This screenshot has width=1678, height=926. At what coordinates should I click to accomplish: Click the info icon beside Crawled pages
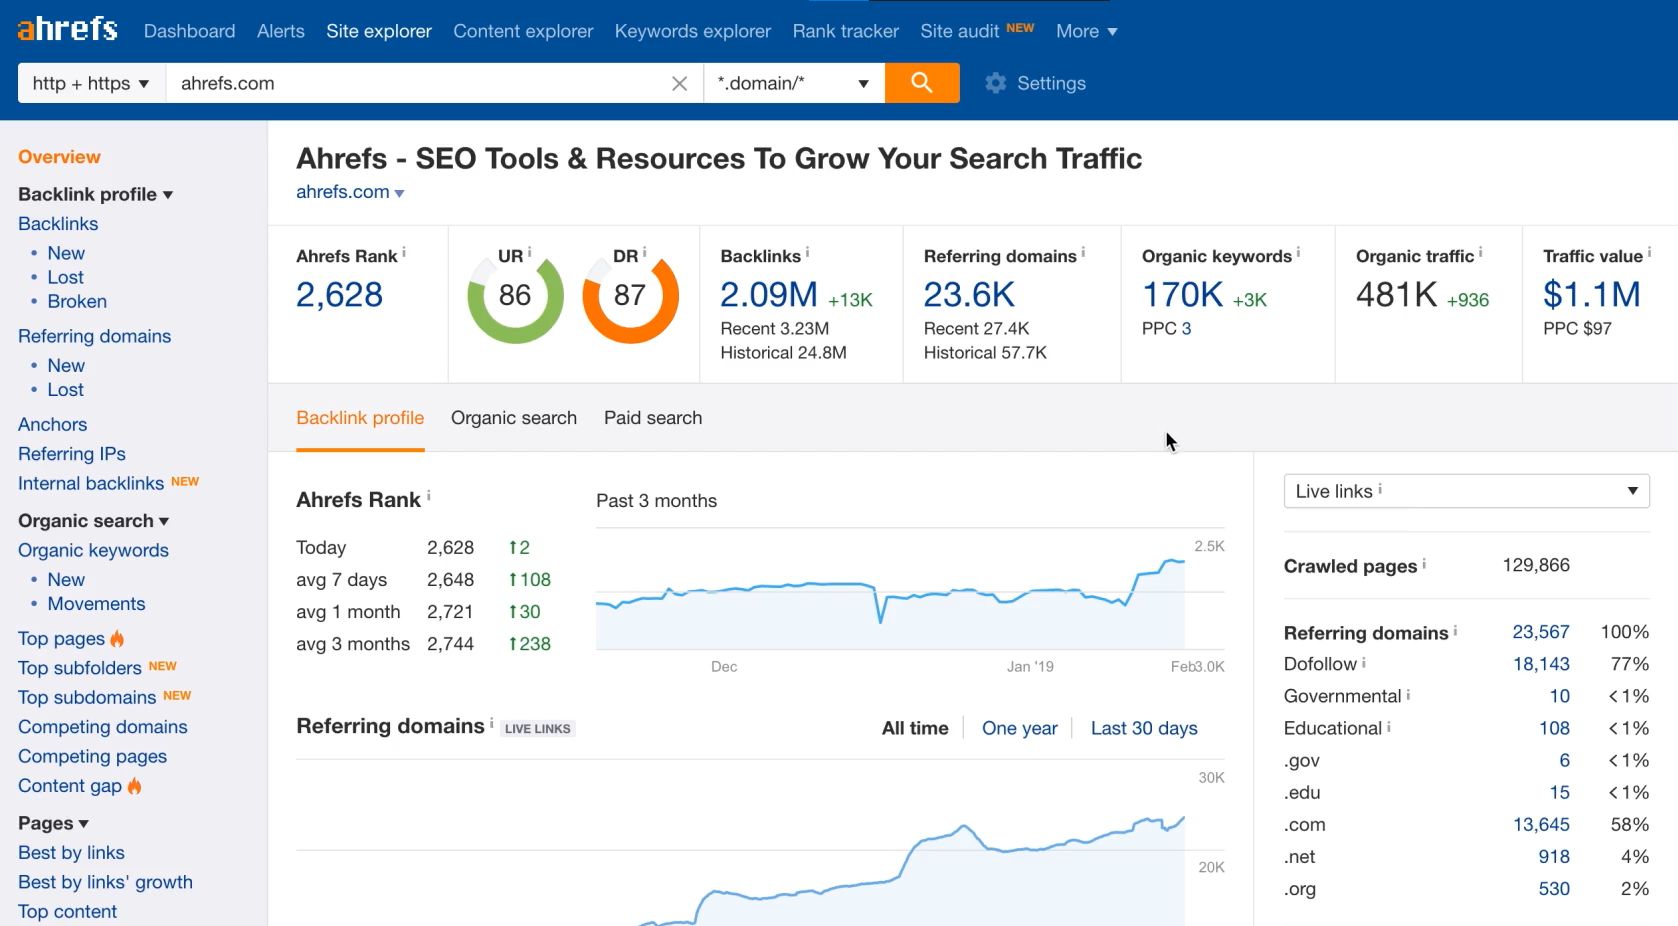click(x=1424, y=564)
